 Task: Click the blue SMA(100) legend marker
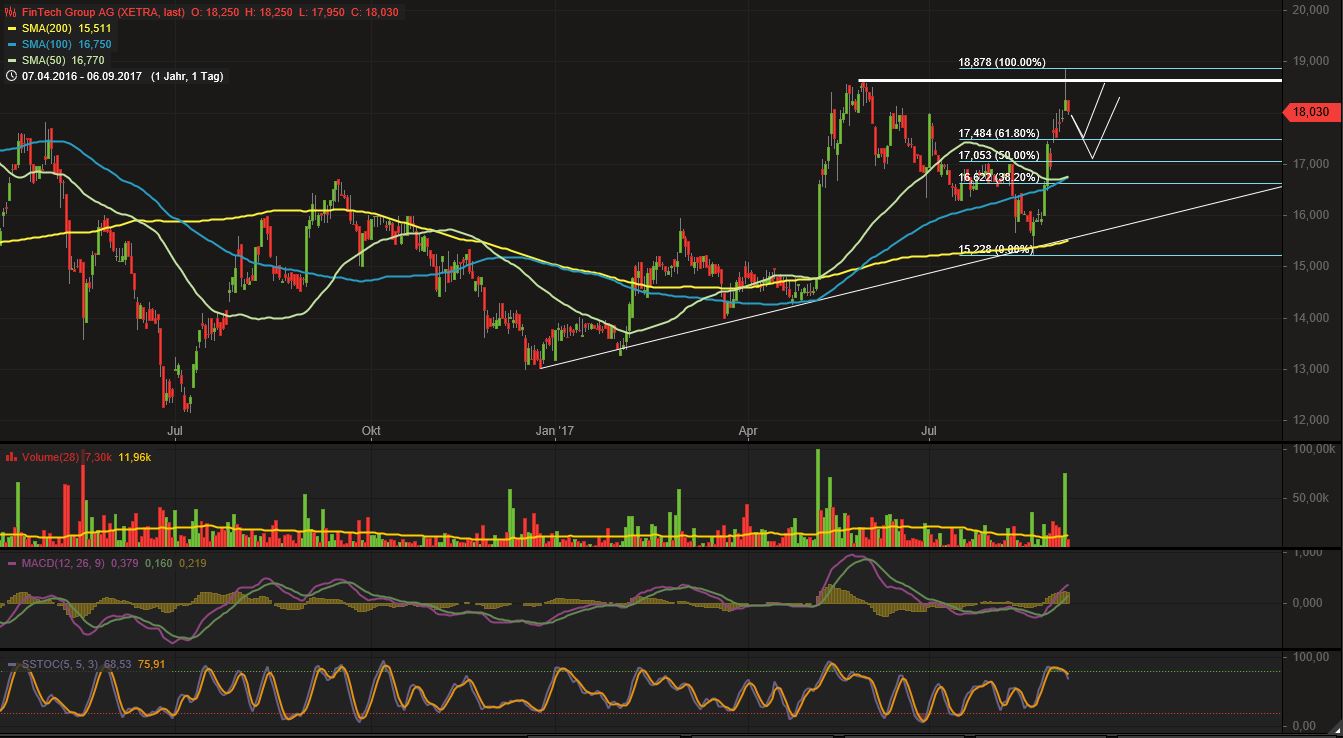point(11,45)
